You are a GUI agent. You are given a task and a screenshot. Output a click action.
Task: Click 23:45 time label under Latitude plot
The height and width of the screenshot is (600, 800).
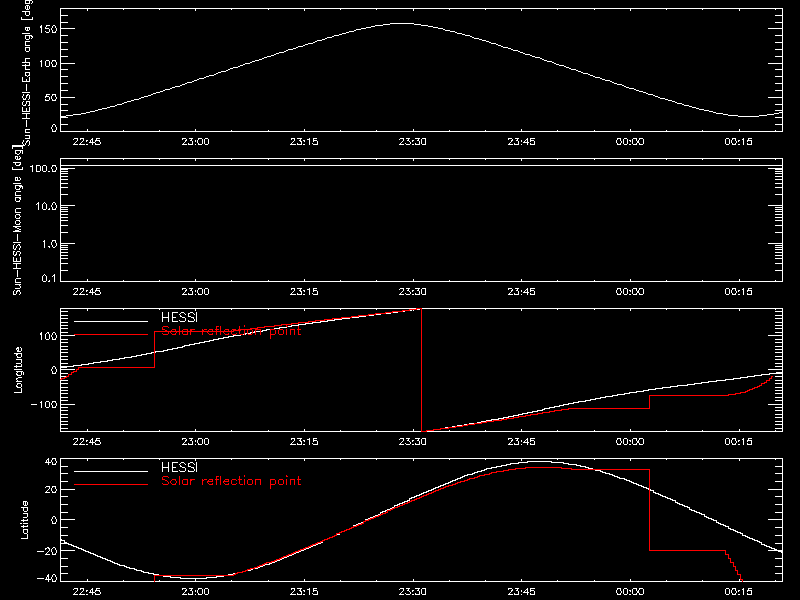[521, 592]
